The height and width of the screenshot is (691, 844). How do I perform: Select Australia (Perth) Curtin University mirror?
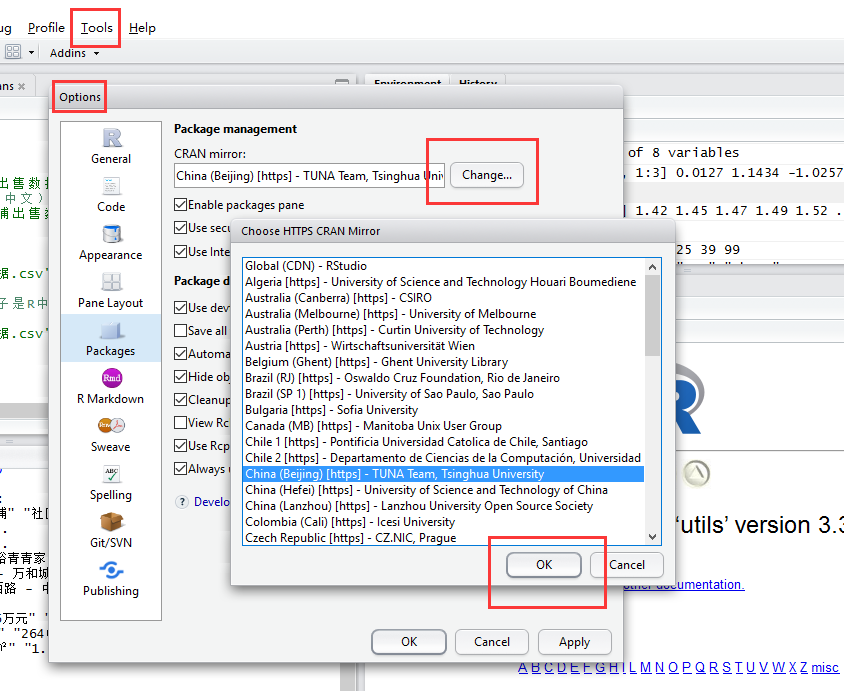443,330
